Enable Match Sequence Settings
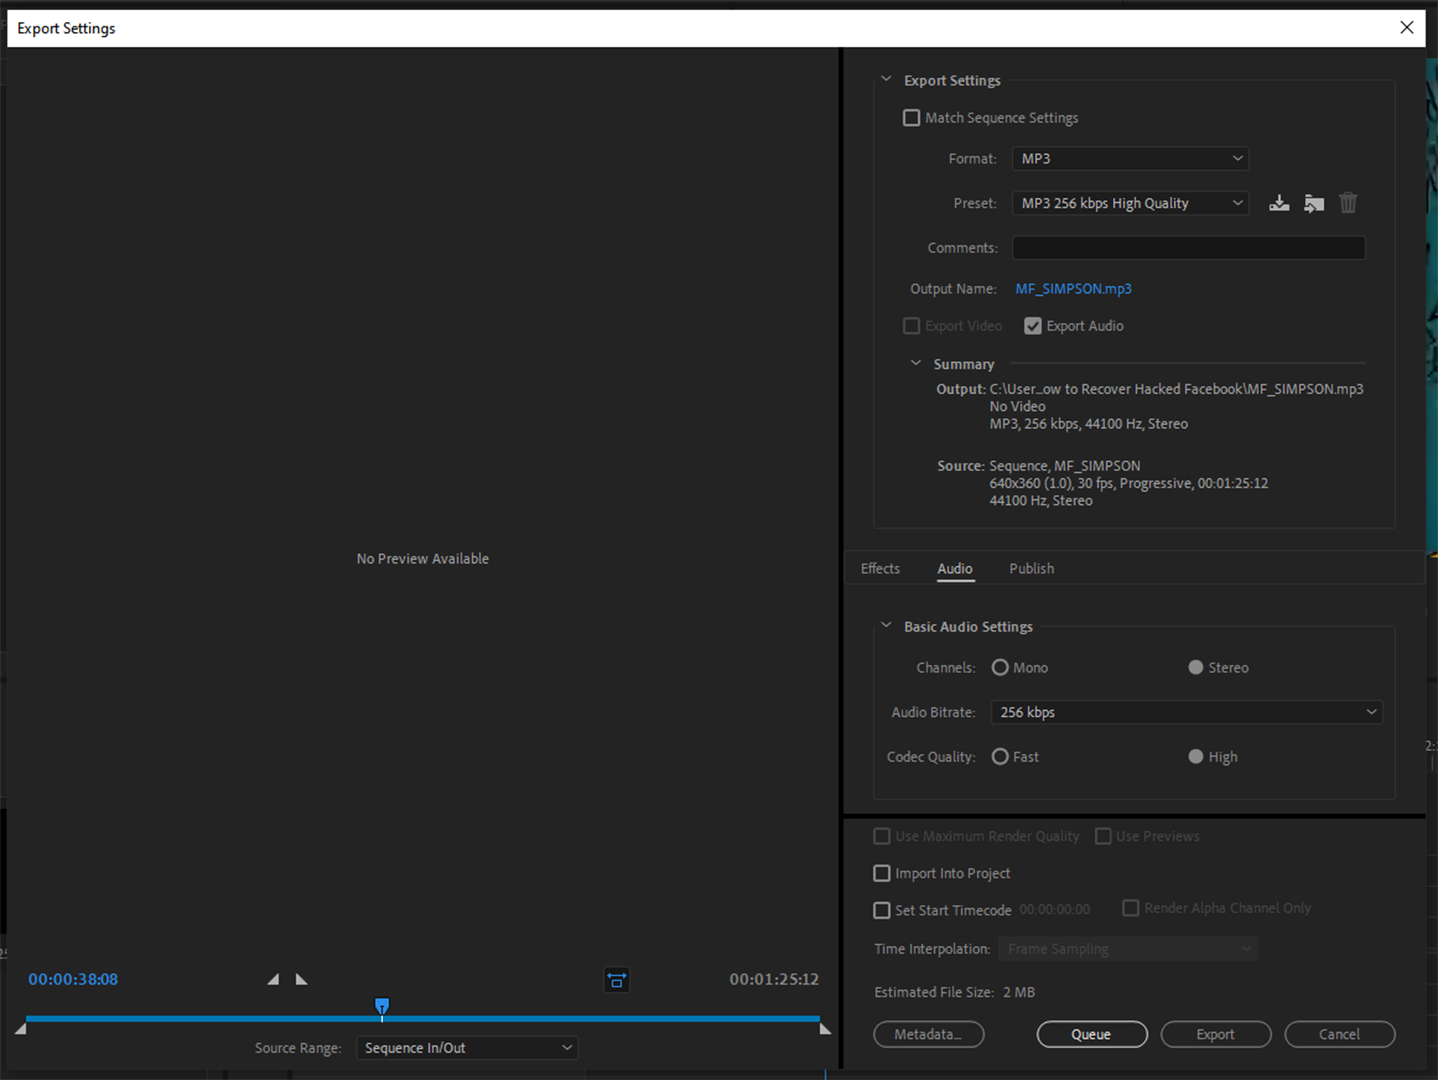Screen dimensions: 1438x1080 911,117
